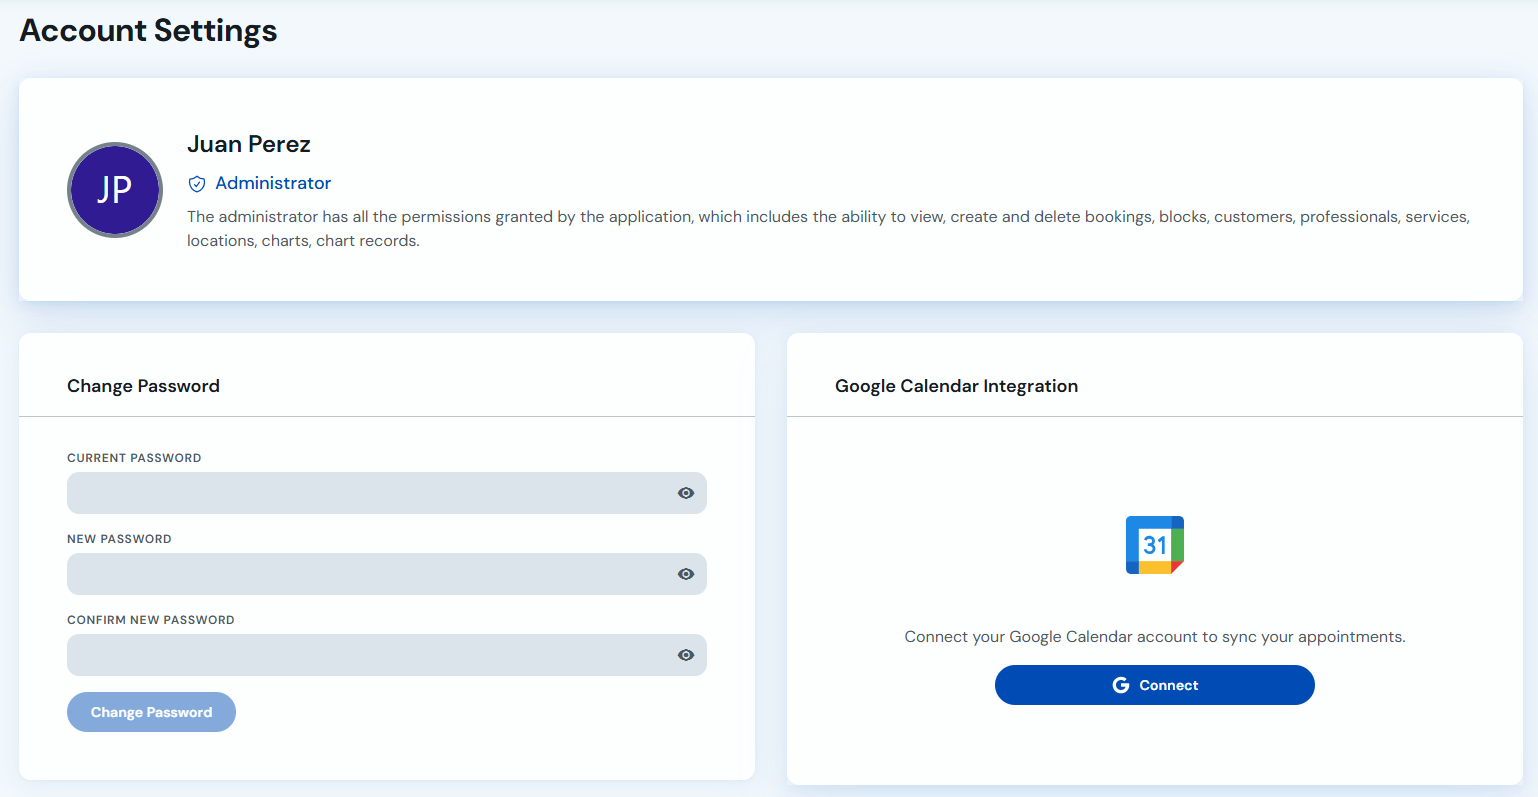Viewport: 1538px width, 797px height.
Task: Click the Administrator shield icon
Action: [x=197, y=184]
